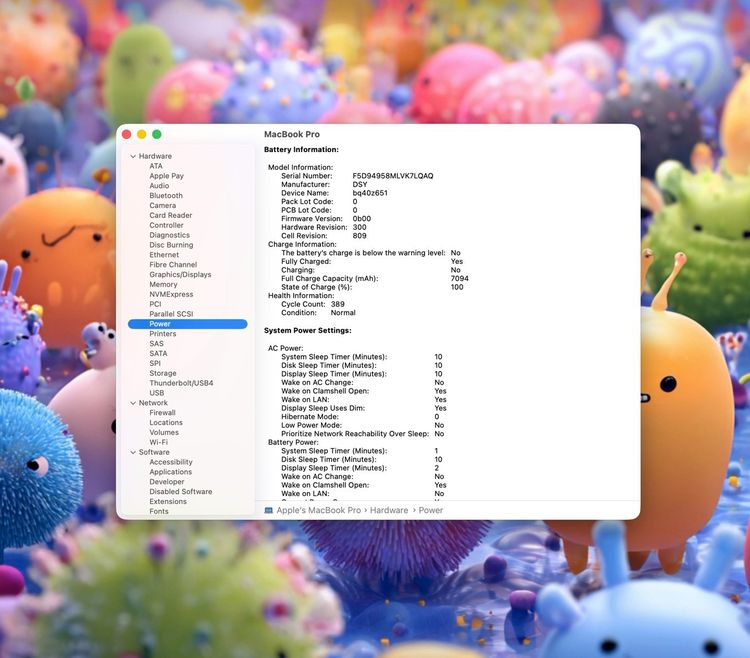Click the Cell Revision value 809
Viewport: 750px width, 658px height.
[x=359, y=236]
